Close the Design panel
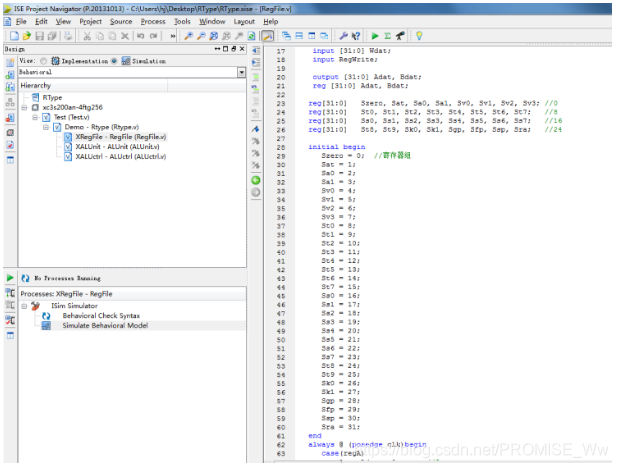 (x=242, y=49)
